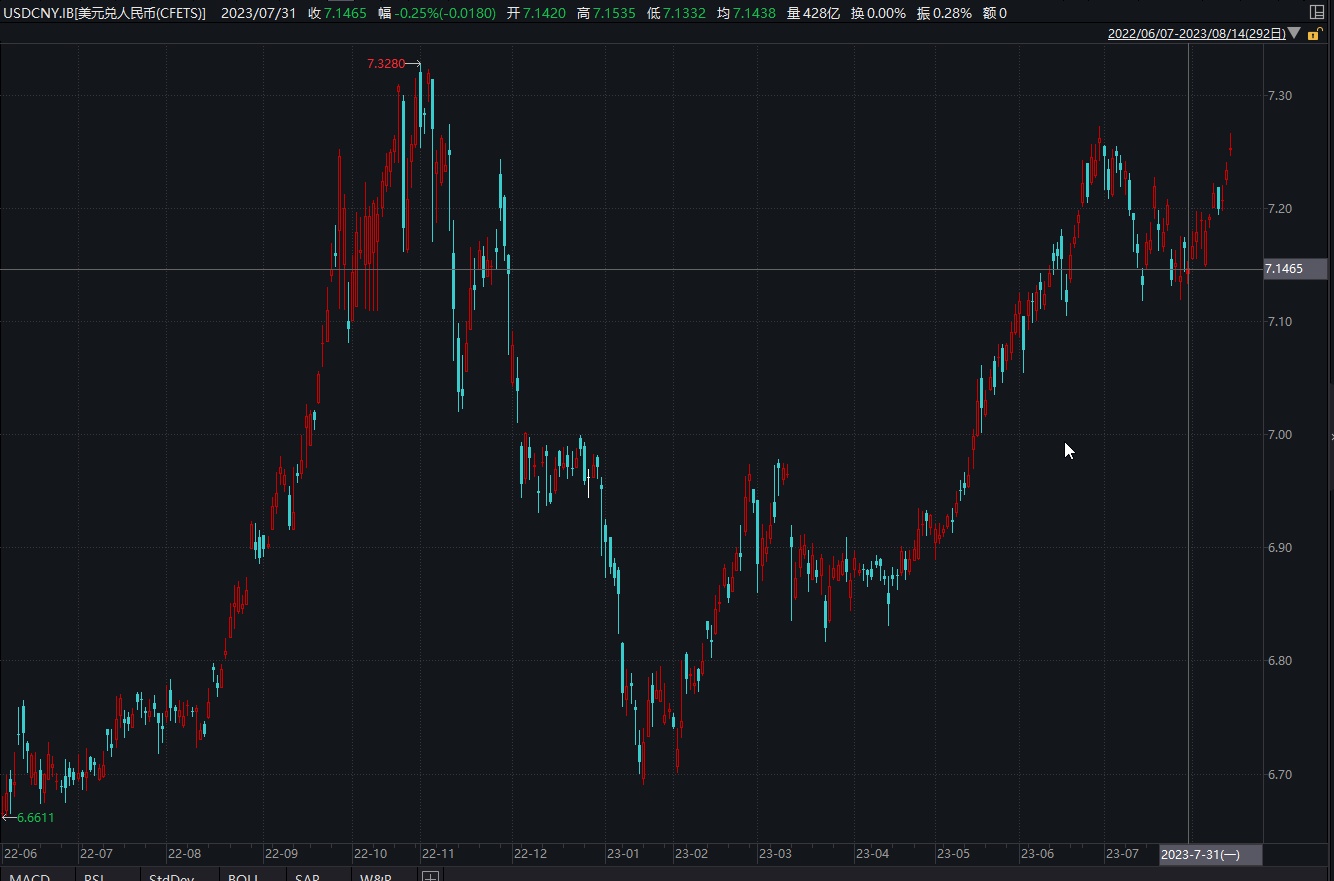This screenshot has width=1334, height=881.
Task: Click the USDCNY.IB symbol title
Action: 104,13
